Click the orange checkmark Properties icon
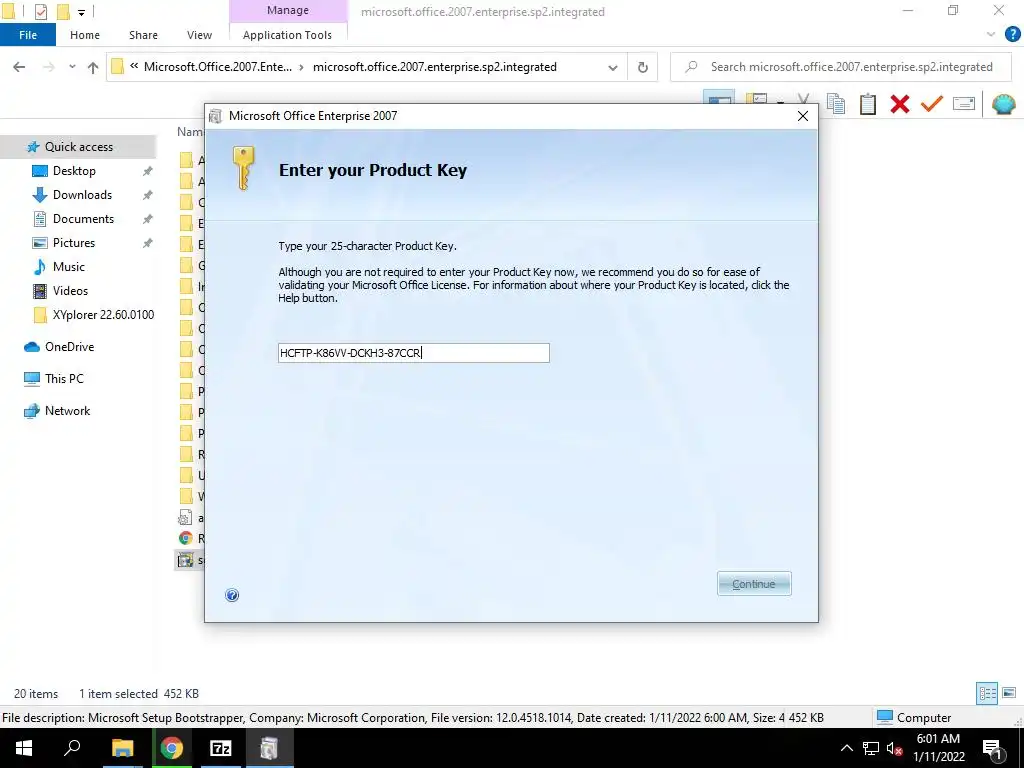The height and width of the screenshot is (768, 1024). click(x=932, y=103)
